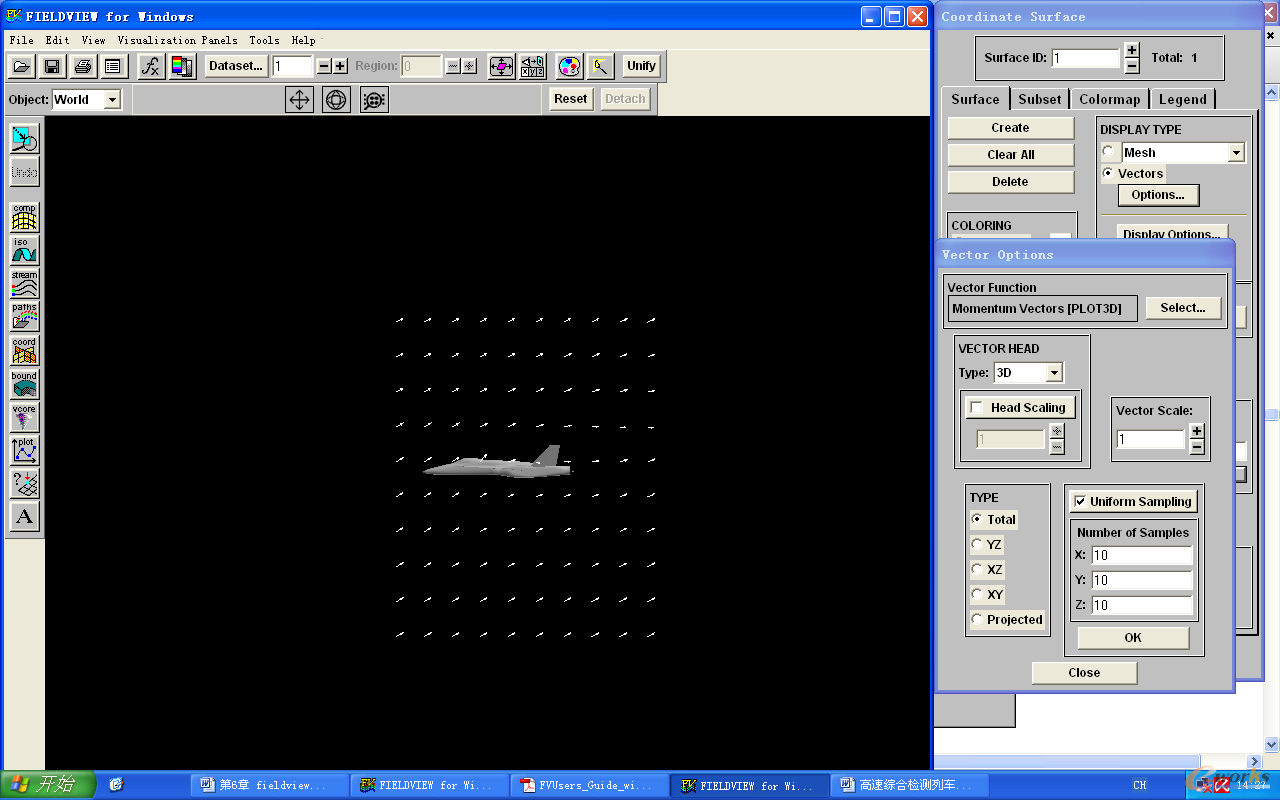Open the Vortex Core tool
The image size is (1280, 800).
[24, 417]
